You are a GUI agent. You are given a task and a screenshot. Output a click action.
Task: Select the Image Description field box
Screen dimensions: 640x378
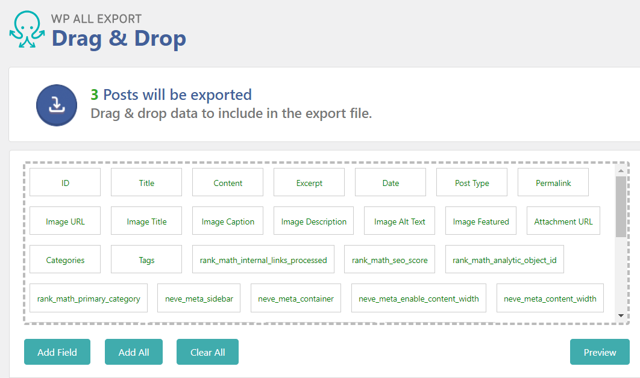tap(313, 221)
